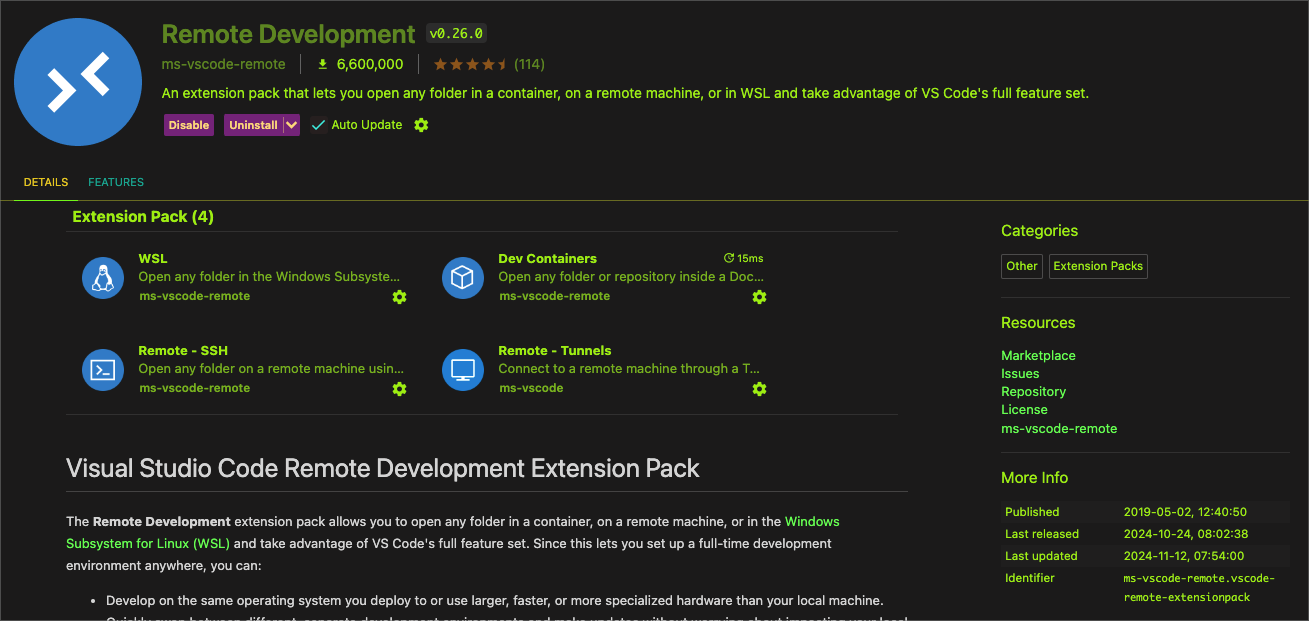Select the Other category tag
The height and width of the screenshot is (621, 1309).
pyautogui.click(x=1022, y=266)
